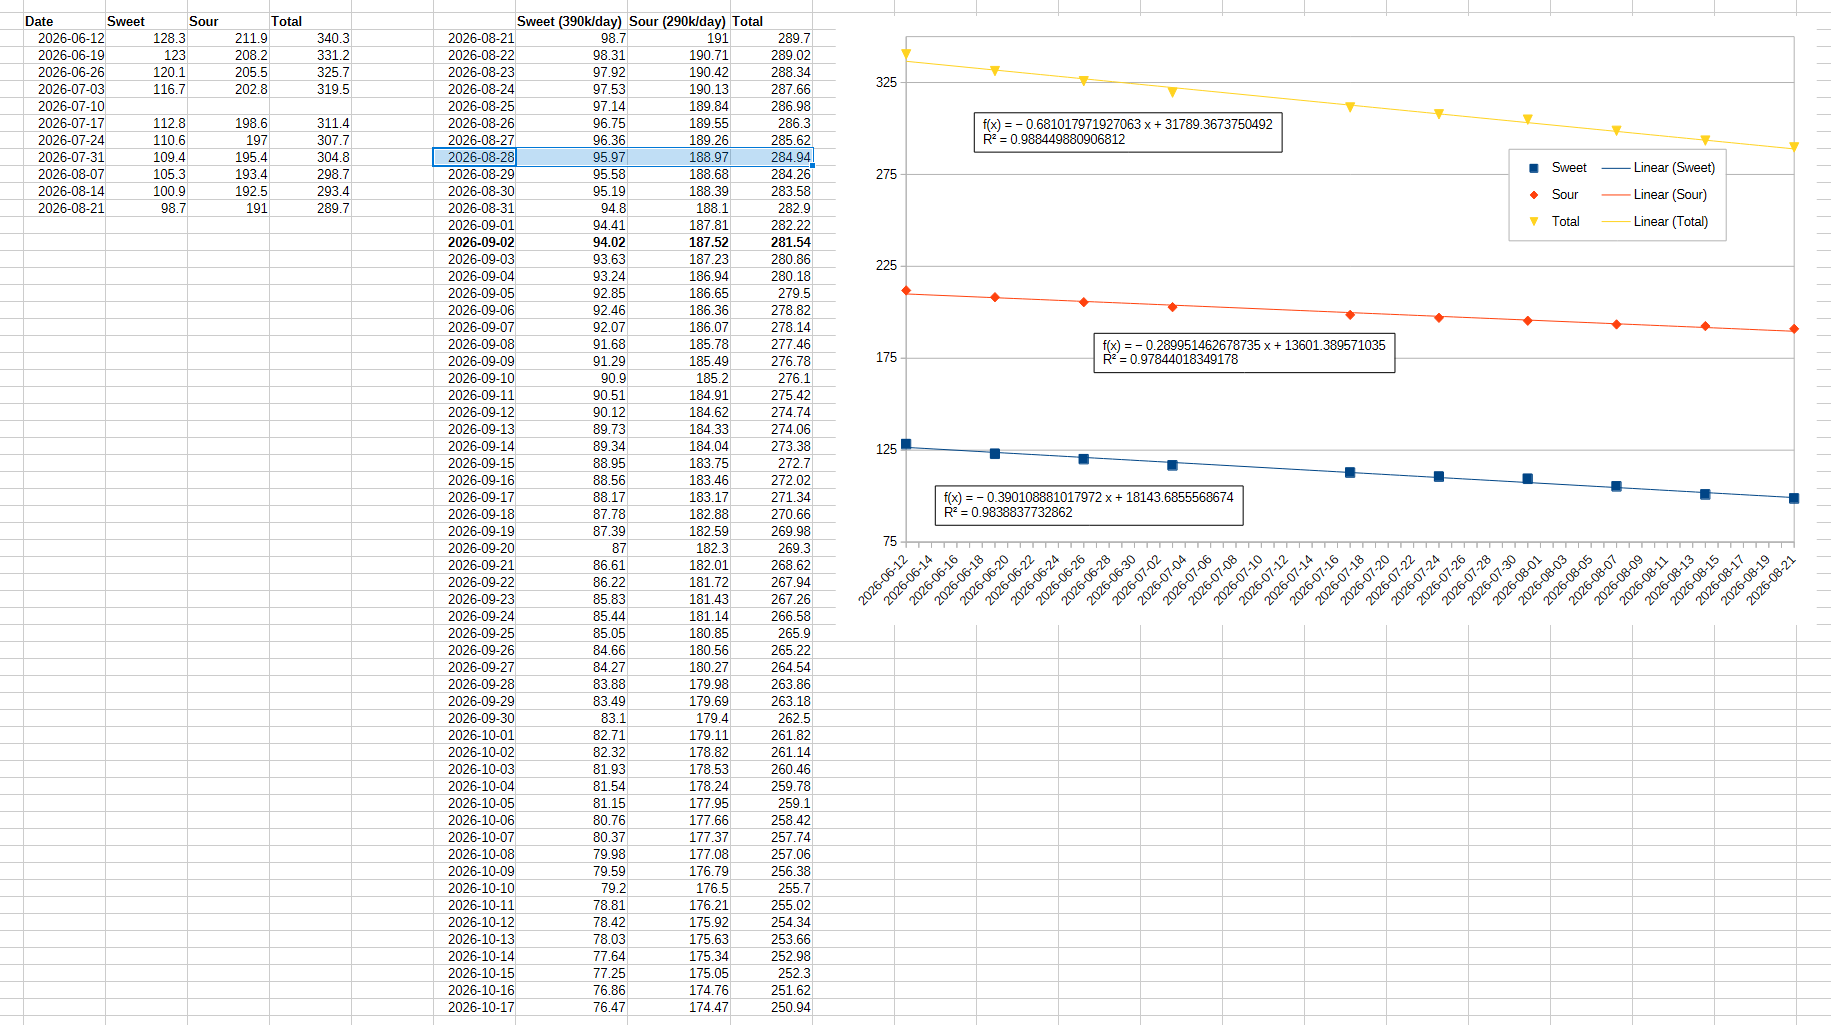Image resolution: width=1831 pixels, height=1025 pixels.
Task: Select the cell containing 284.94
Action: [771, 157]
